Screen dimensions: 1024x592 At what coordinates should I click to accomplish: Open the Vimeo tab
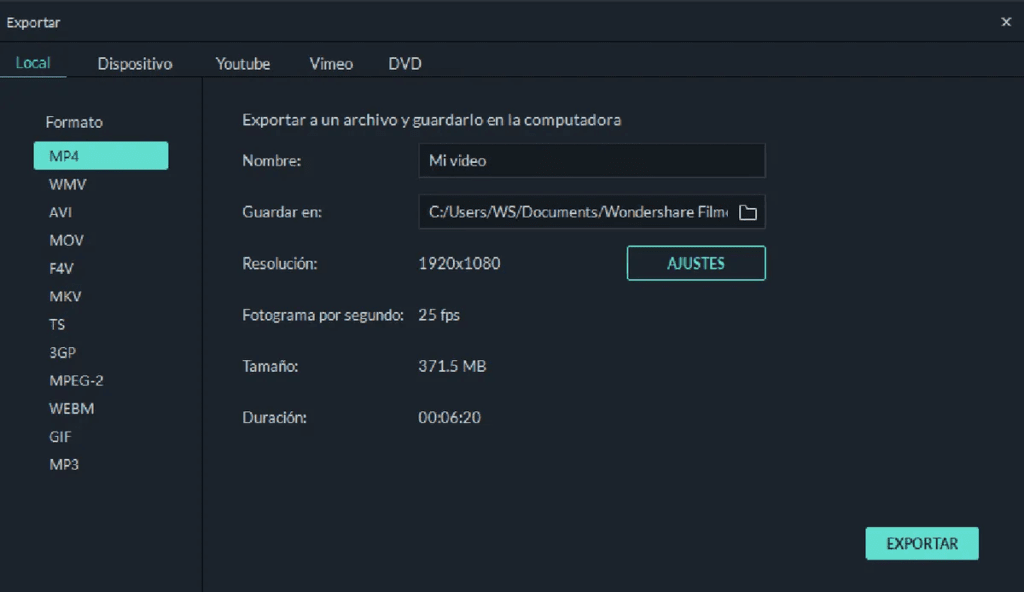click(331, 63)
